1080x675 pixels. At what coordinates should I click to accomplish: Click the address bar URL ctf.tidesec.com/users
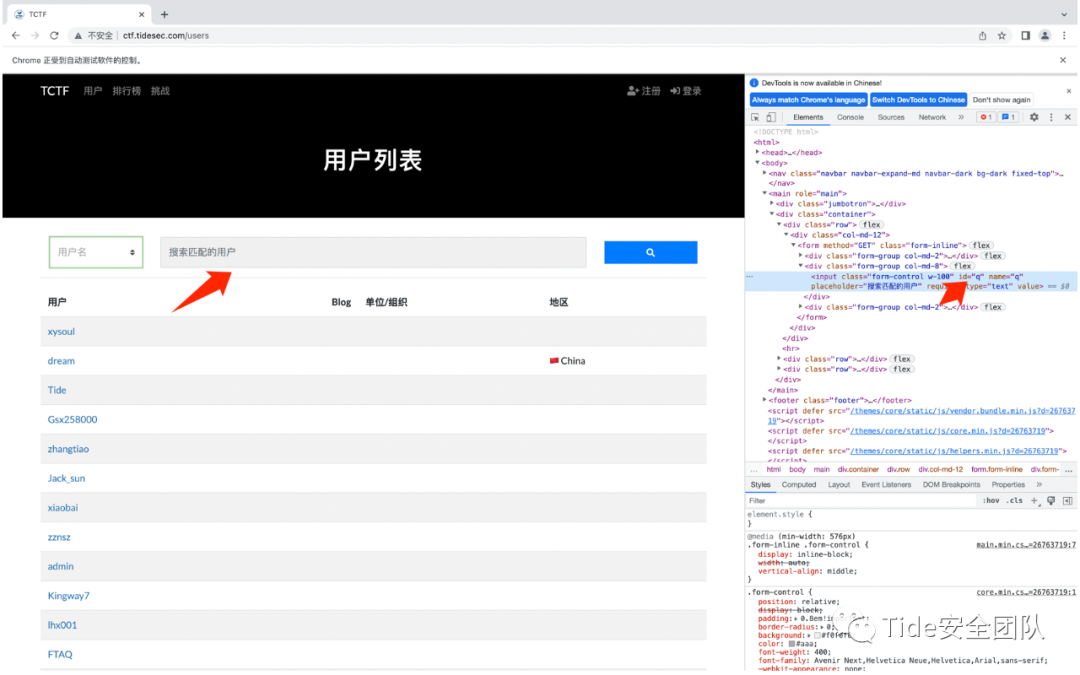click(165, 35)
